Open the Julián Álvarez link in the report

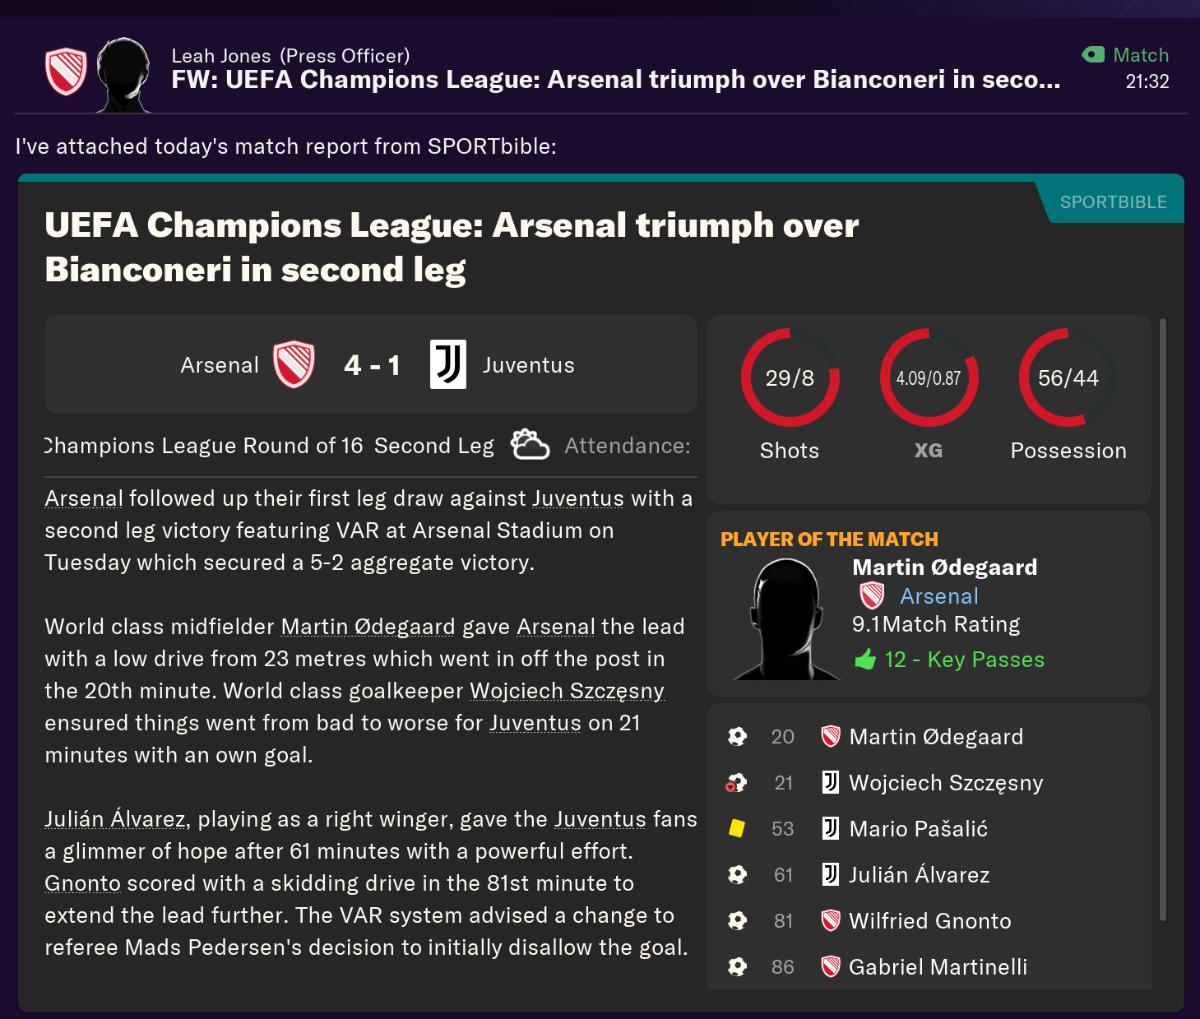pyautogui.click(x=115, y=819)
